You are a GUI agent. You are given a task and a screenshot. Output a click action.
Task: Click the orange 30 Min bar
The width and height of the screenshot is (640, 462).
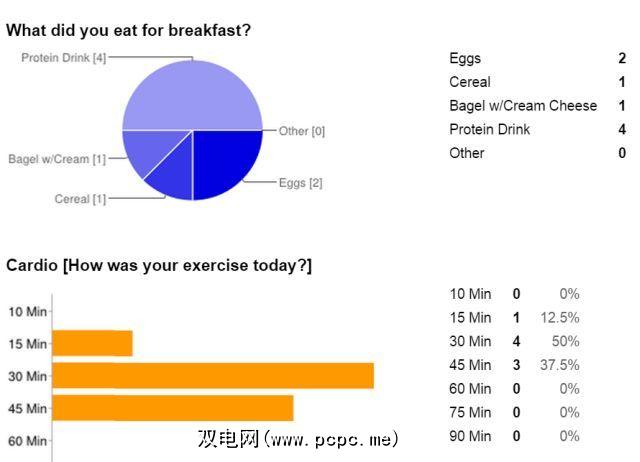[212, 376]
